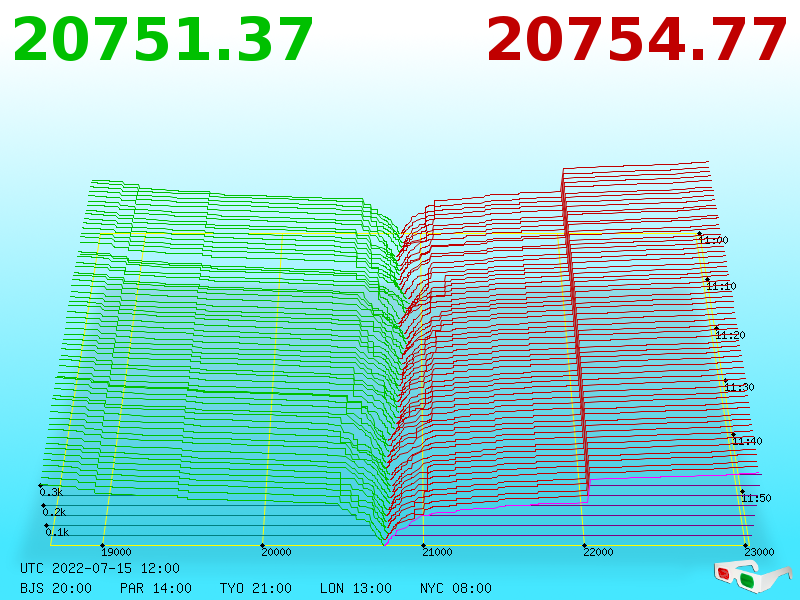Click the red ask price 20754.77
Screen dimensions: 800x600
pos(637,40)
